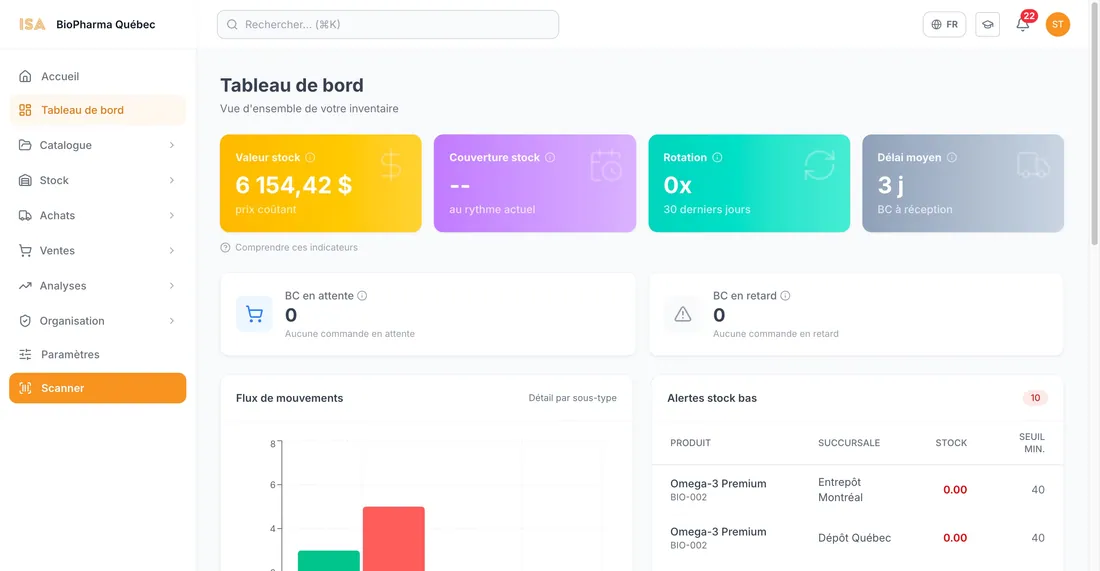The image size is (1100, 571).
Task: Open Paramètres menu item
Action: pos(98,354)
